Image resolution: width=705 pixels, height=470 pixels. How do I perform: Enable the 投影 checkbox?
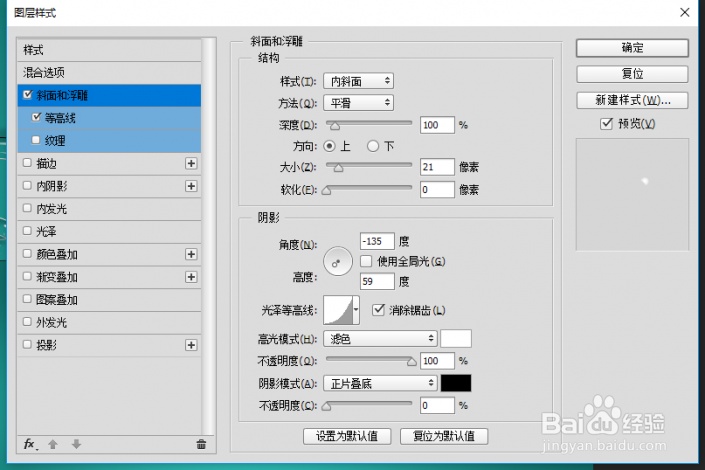27,344
